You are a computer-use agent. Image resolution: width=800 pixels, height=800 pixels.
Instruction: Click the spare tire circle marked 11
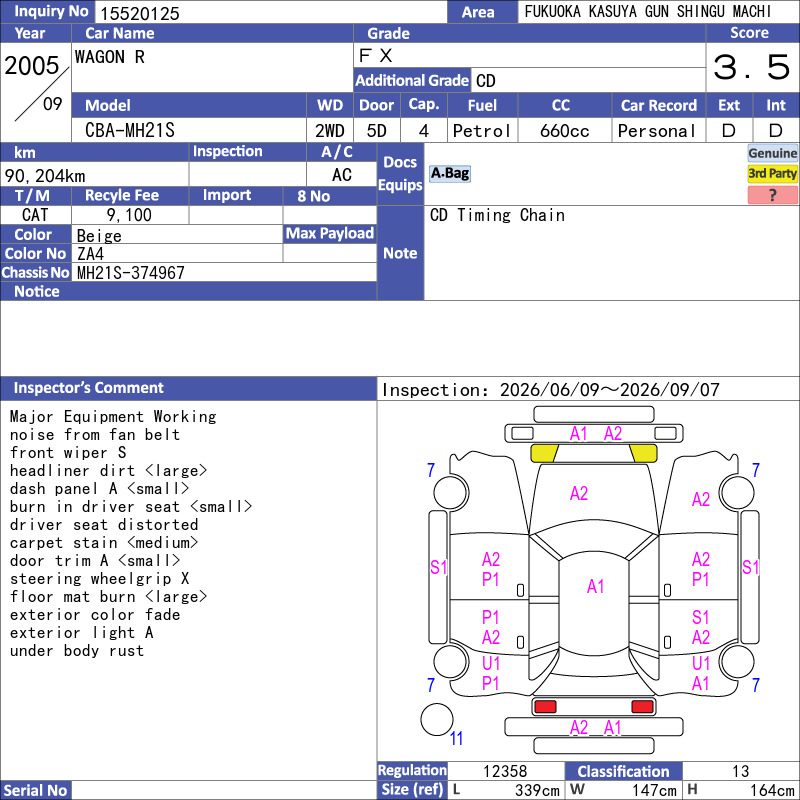pyautogui.click(x=437, y=719)
